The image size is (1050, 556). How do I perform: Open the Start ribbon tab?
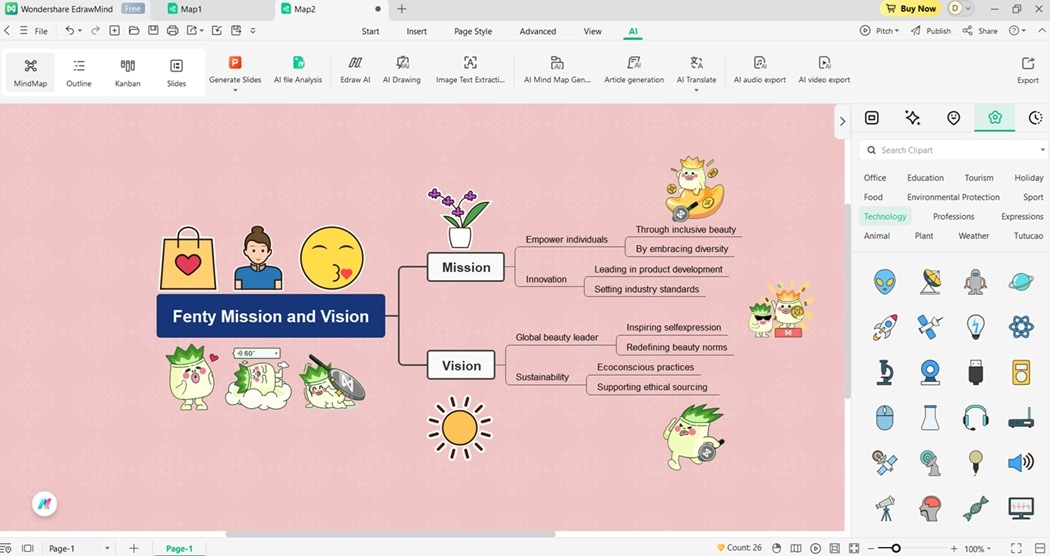[370, 31]
